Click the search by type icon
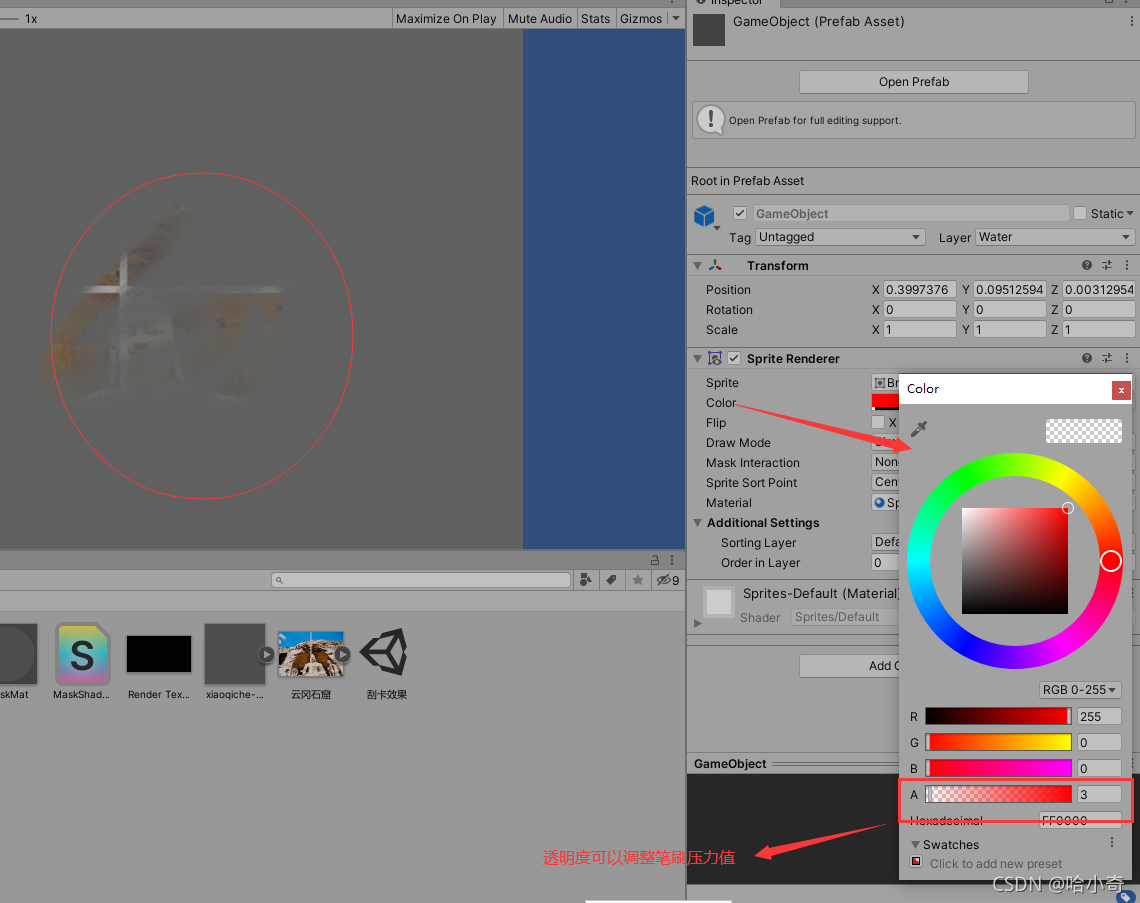 (x=586, y=580)
